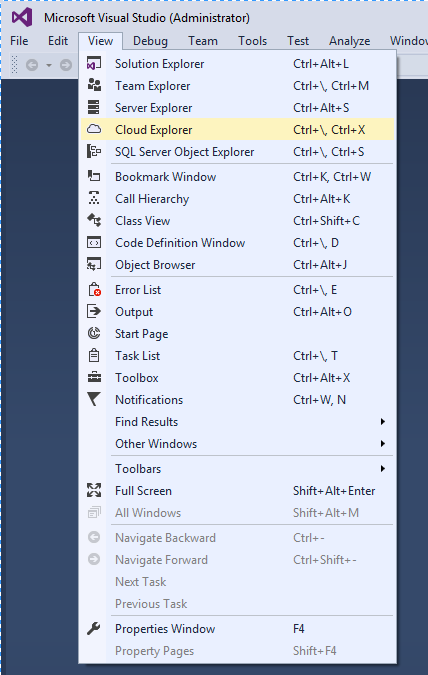
Task: Select Bookmark Window menu entry
Action: pos(238,176)
